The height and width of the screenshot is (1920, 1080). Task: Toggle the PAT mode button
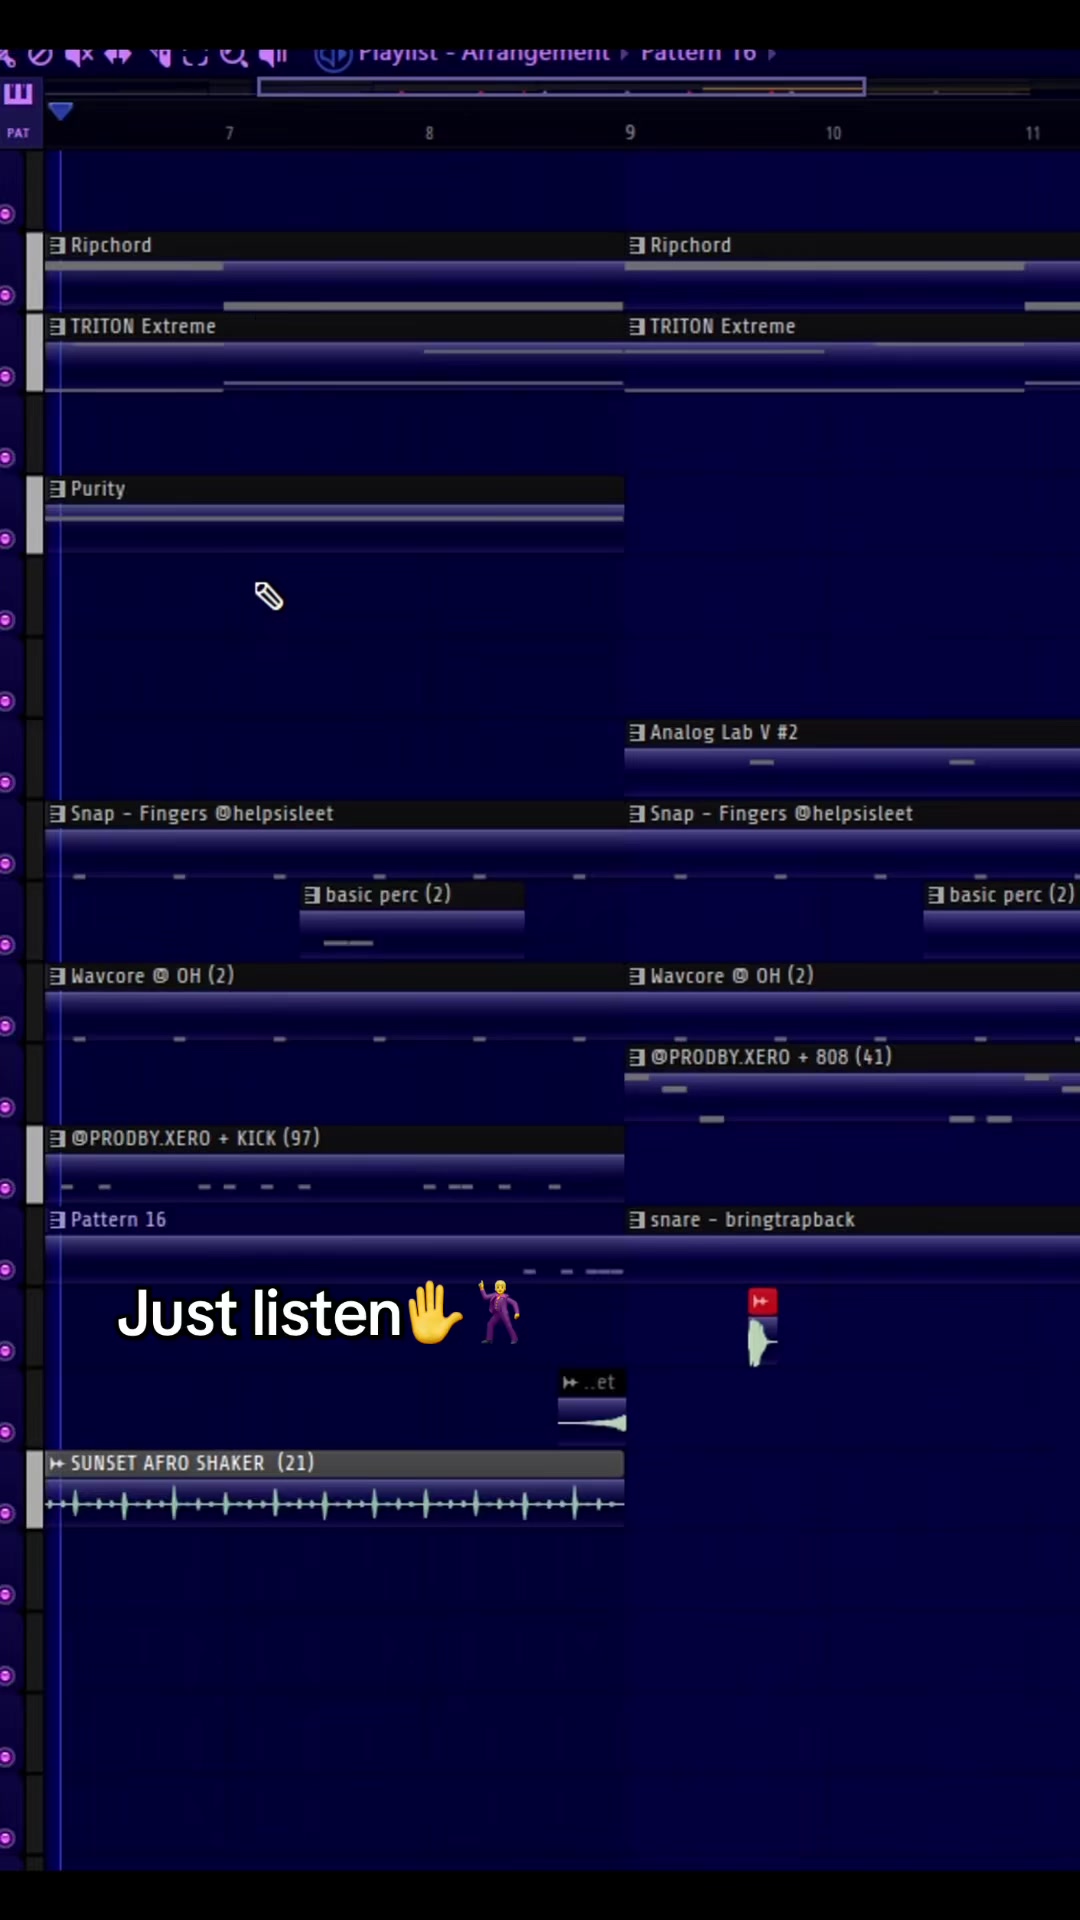(18, 133)
